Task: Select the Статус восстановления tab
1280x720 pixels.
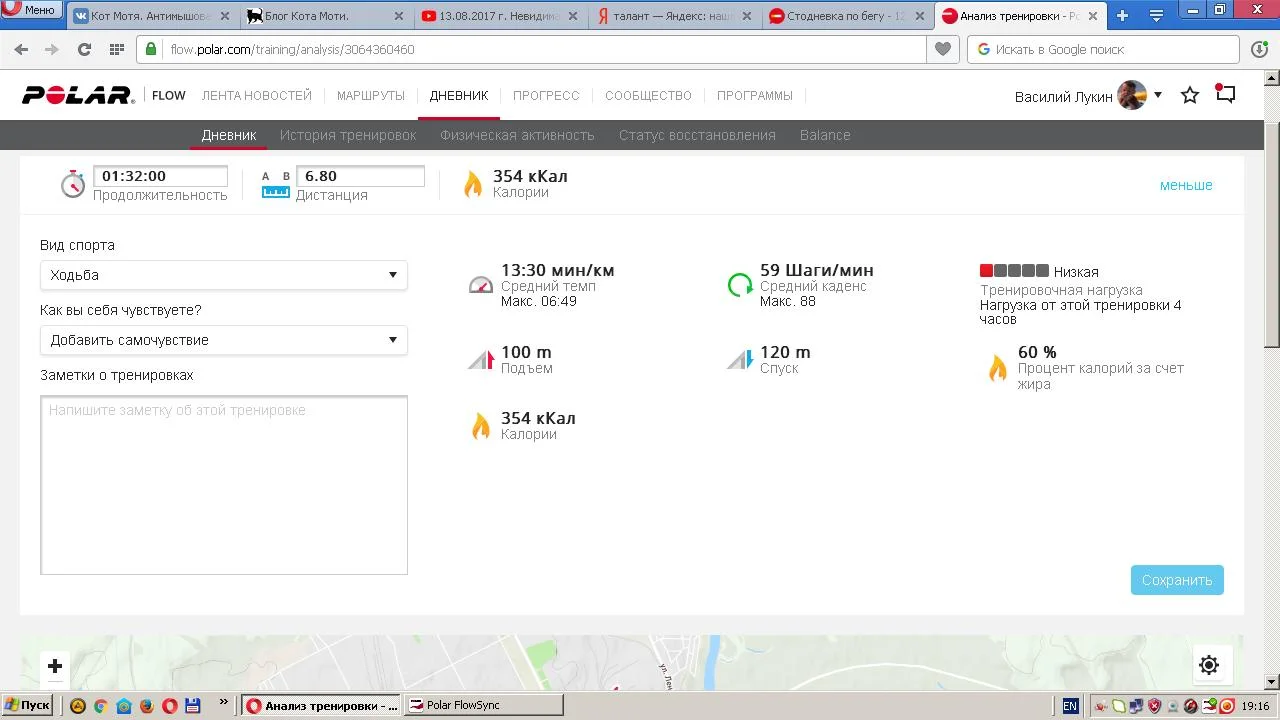Action: (x=697, y=135)
